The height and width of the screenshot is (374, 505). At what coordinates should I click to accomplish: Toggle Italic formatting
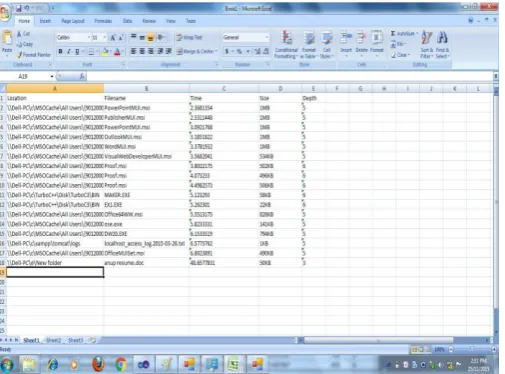[69, 52]
